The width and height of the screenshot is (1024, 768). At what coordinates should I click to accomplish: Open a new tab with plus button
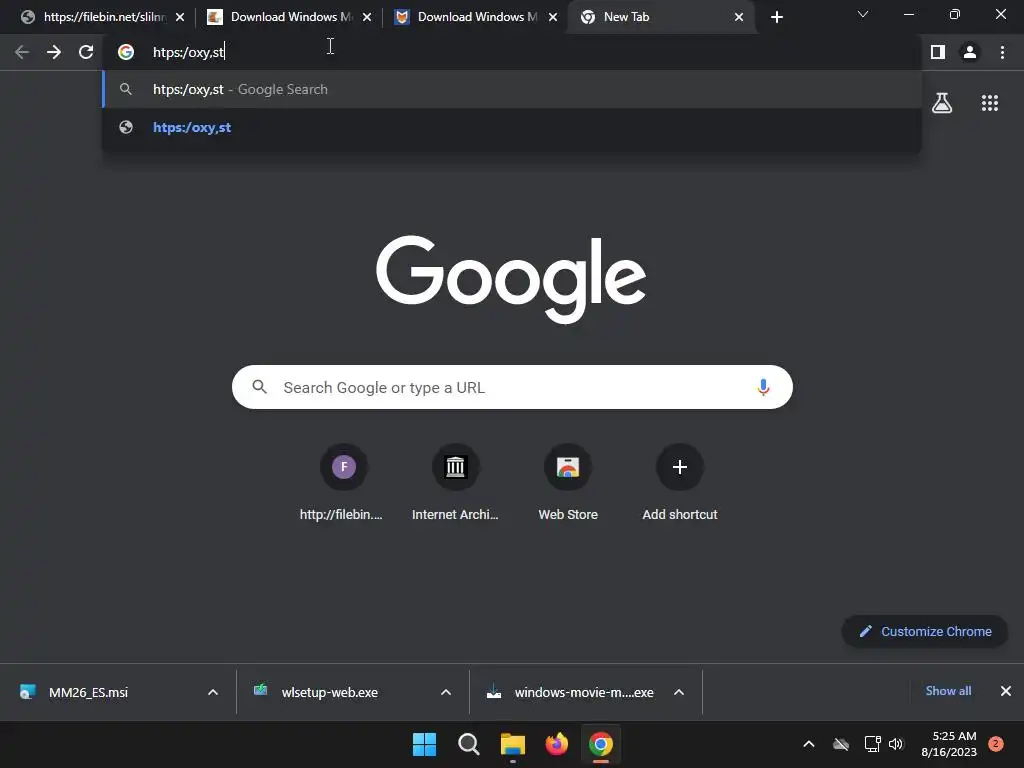(776, 17)
